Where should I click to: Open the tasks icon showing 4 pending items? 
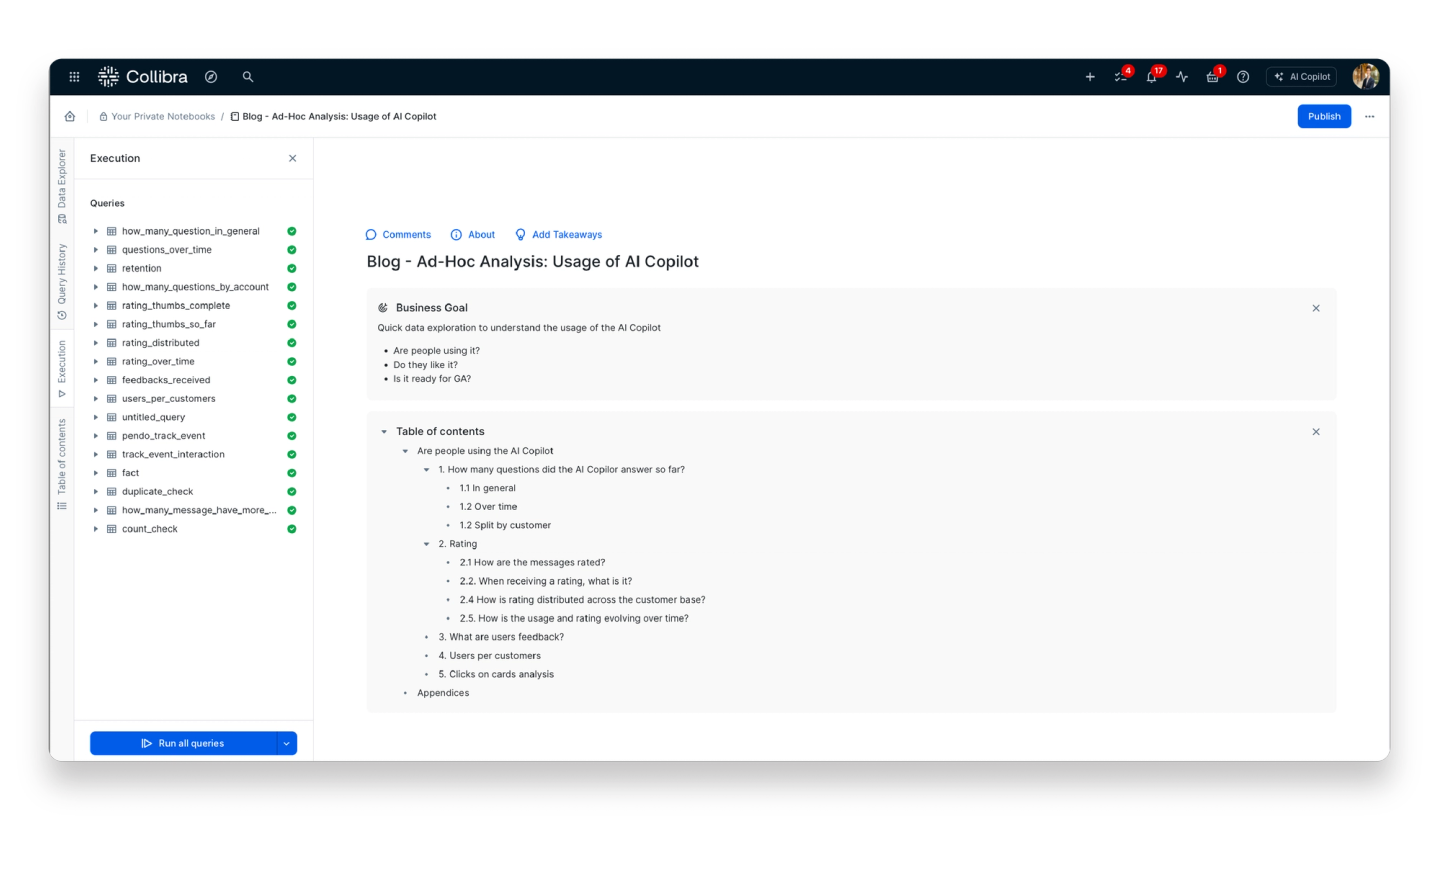1121,76
